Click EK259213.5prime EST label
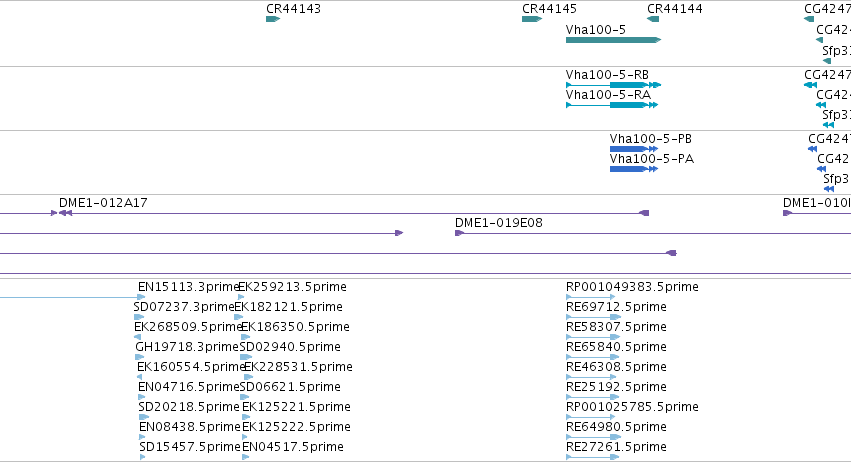 tap(293, 287)
